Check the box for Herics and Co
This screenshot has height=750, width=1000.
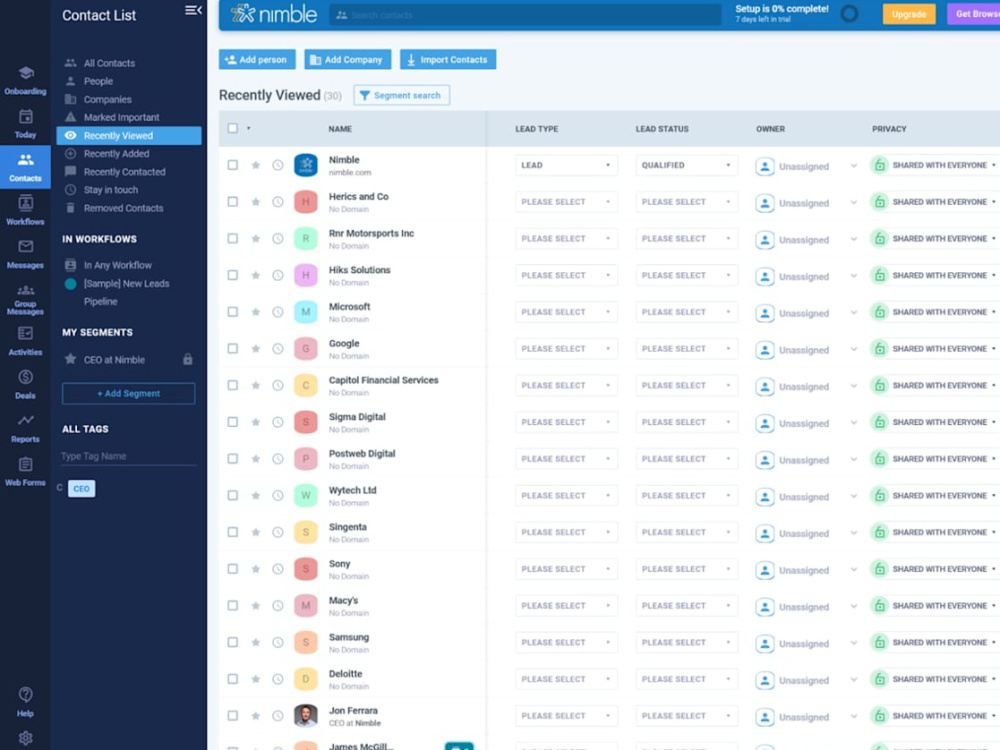[x=233, y=202]
